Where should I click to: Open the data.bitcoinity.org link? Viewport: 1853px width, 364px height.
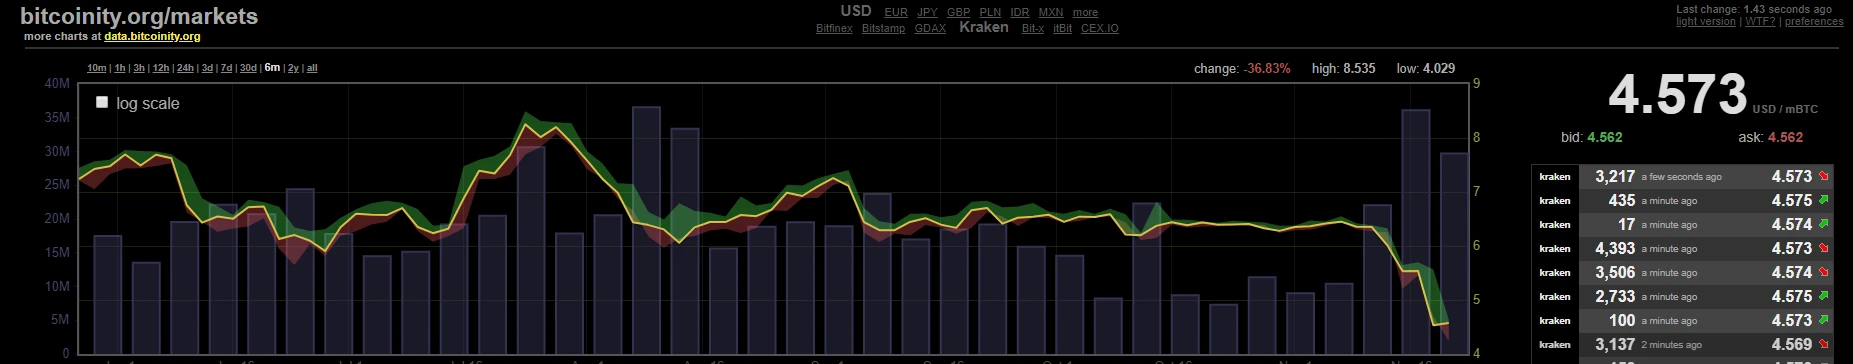[152, 36]
